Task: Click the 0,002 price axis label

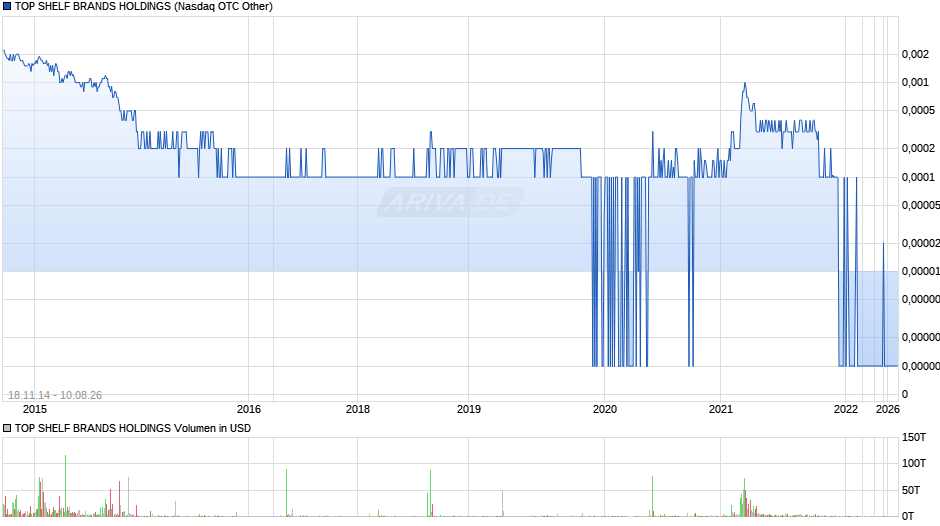Action: (x=915, y=55)
